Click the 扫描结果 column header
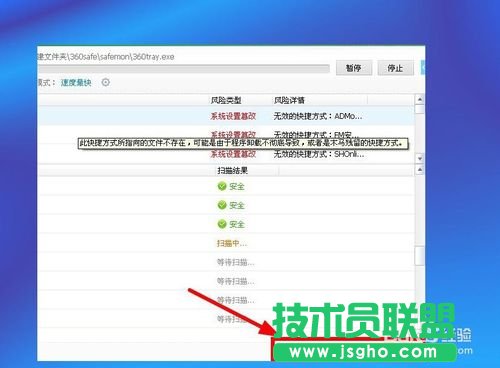This screenshot has height=368, width=500. (x=232, y=171)
